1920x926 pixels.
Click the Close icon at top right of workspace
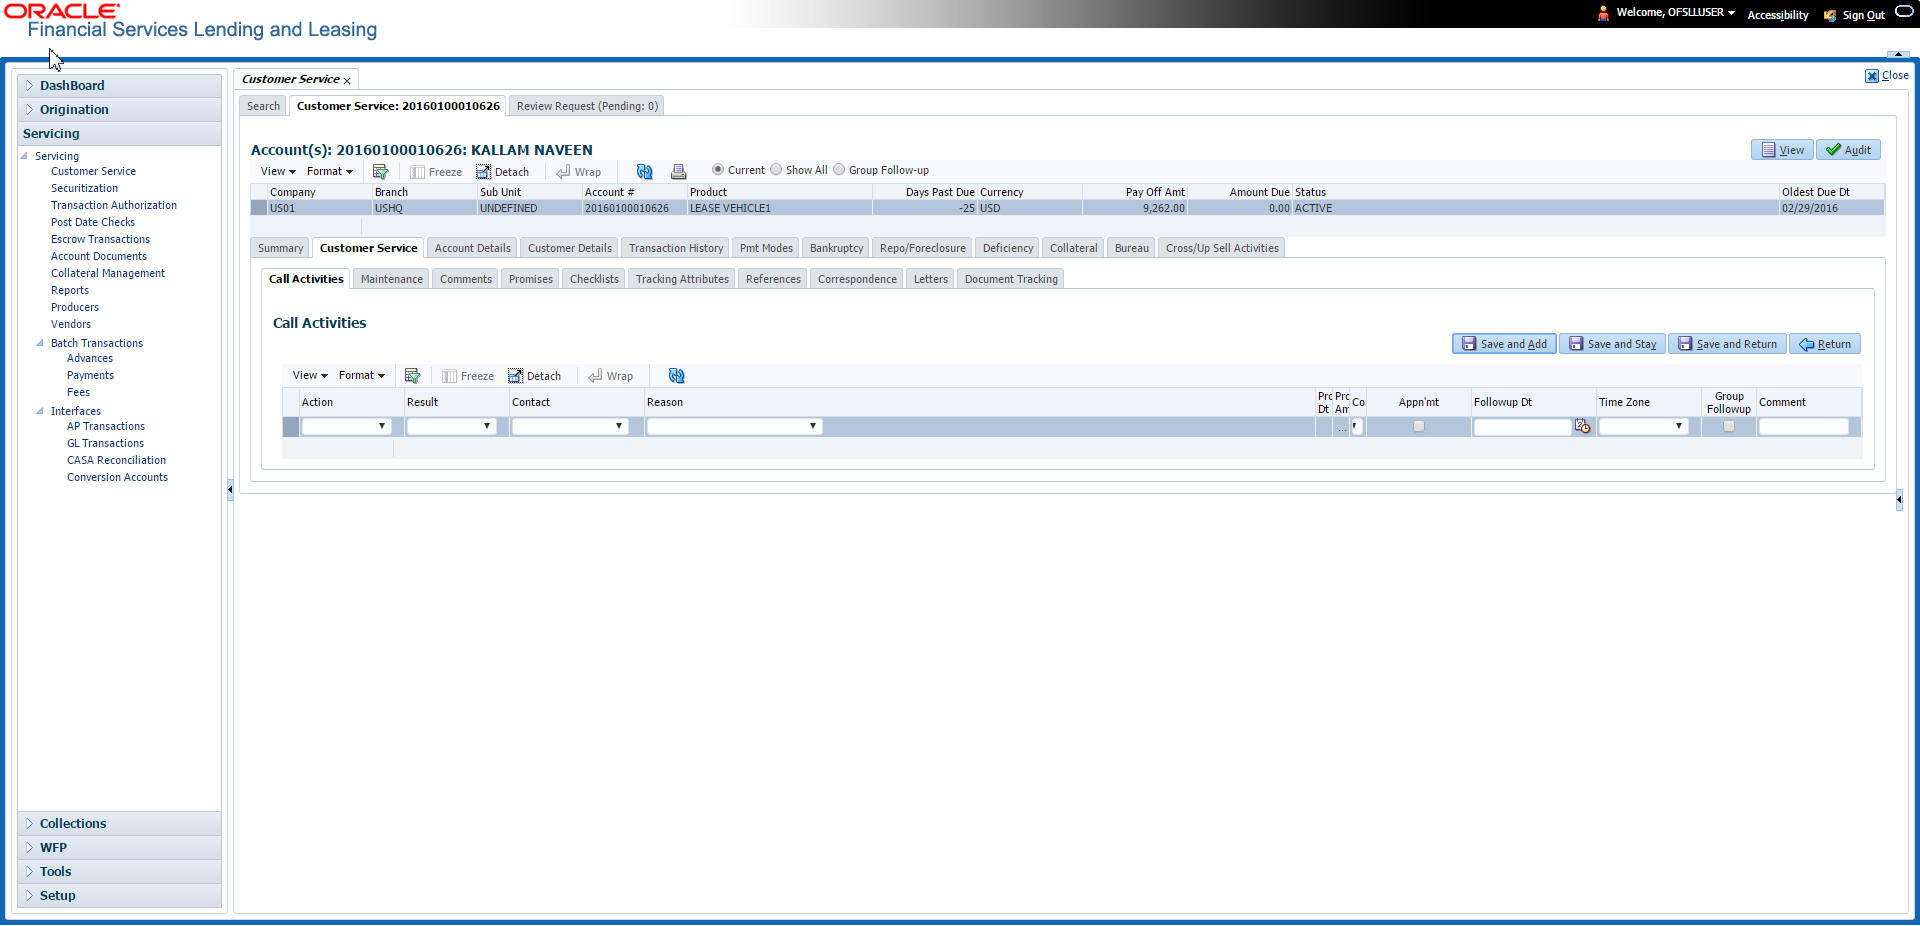(1872, 76)
